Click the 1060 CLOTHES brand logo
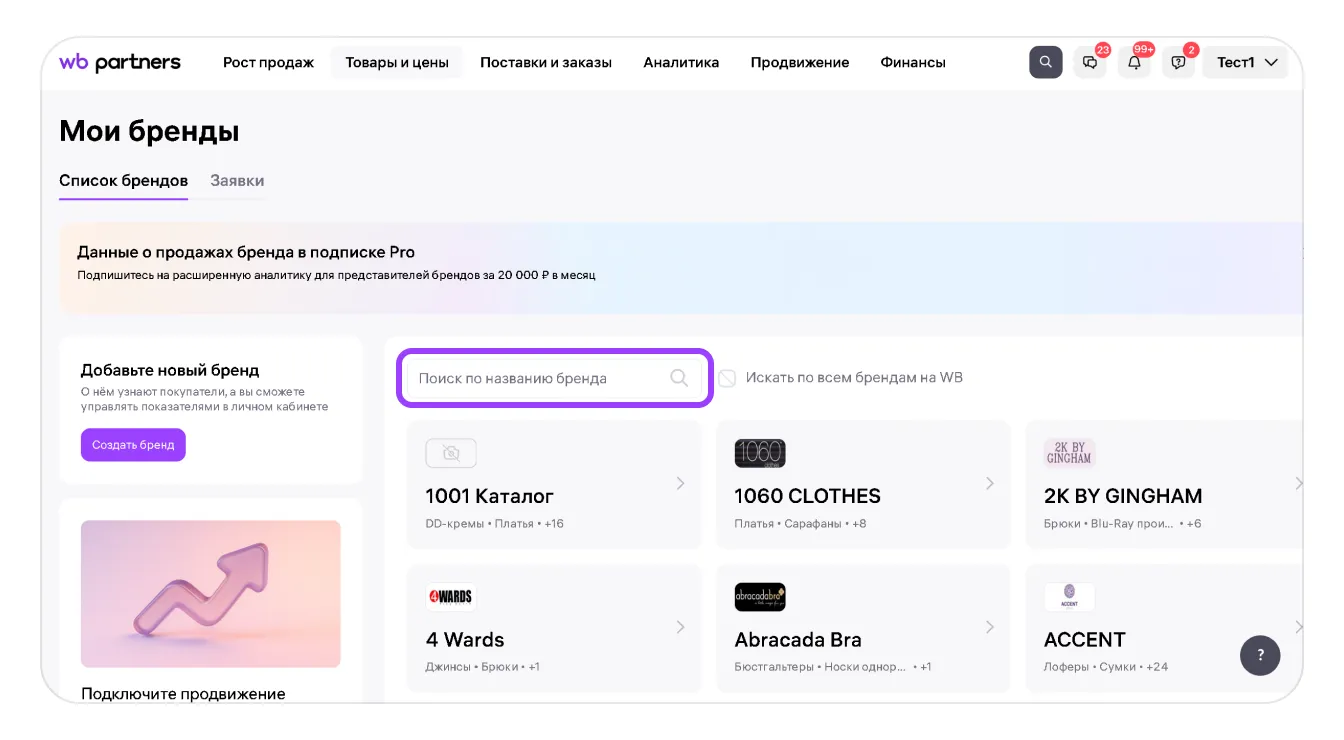1344x740 pixels. point(759,453)
